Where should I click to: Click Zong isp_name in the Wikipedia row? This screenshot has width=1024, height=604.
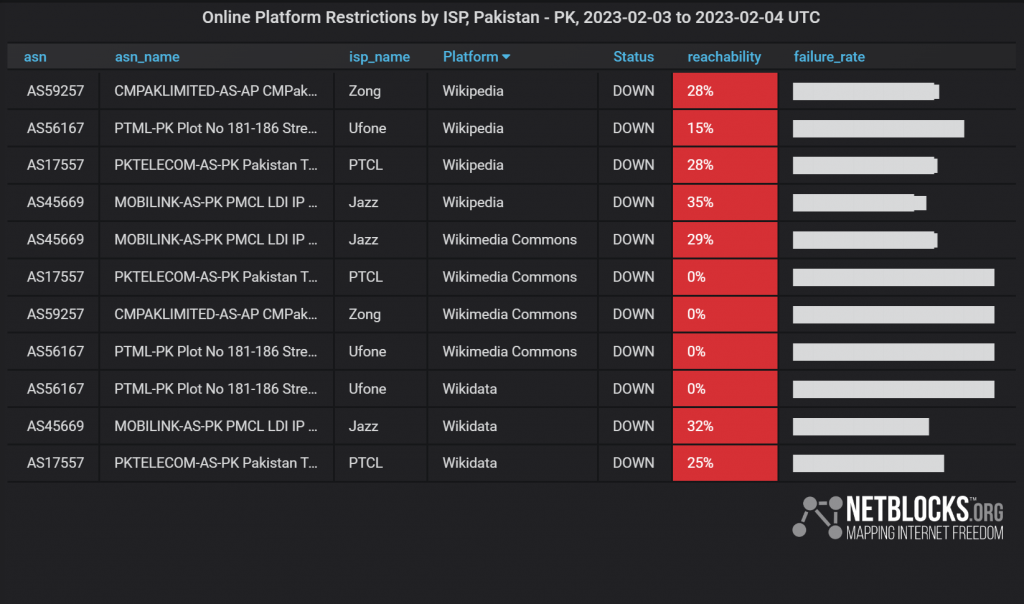click(x=364, y=91)
